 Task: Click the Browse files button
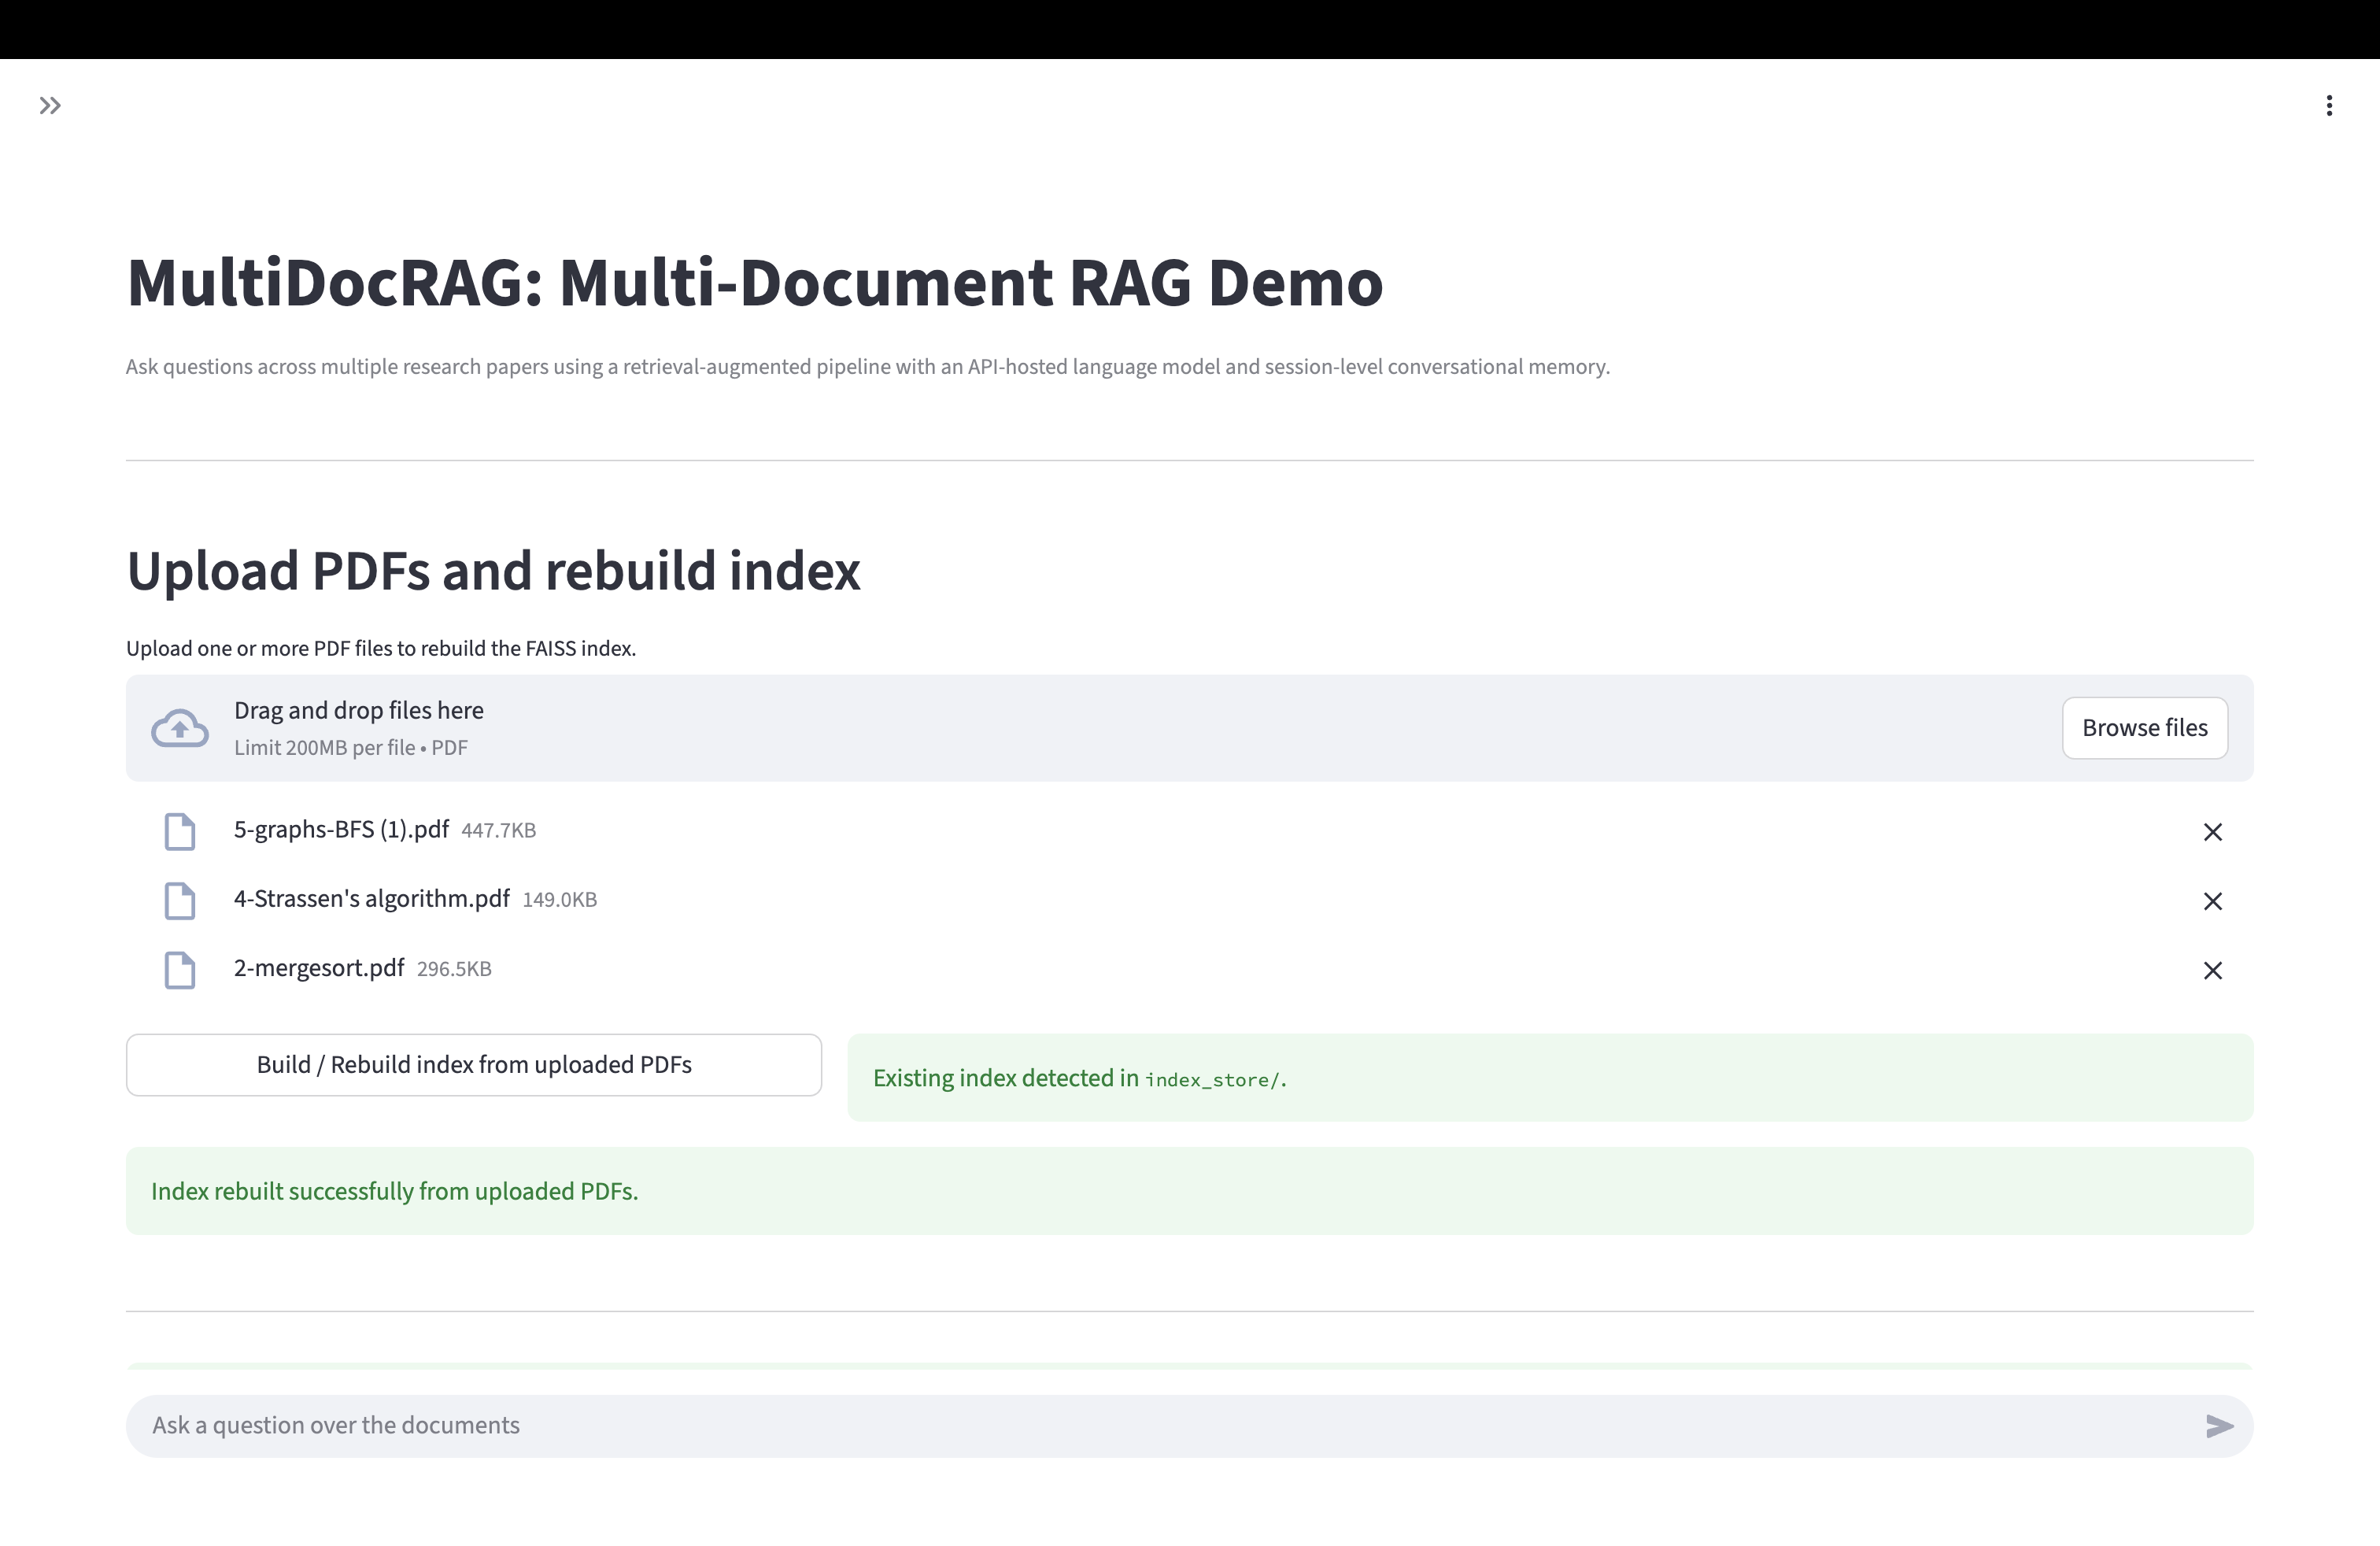click(x=2144, y=728)
